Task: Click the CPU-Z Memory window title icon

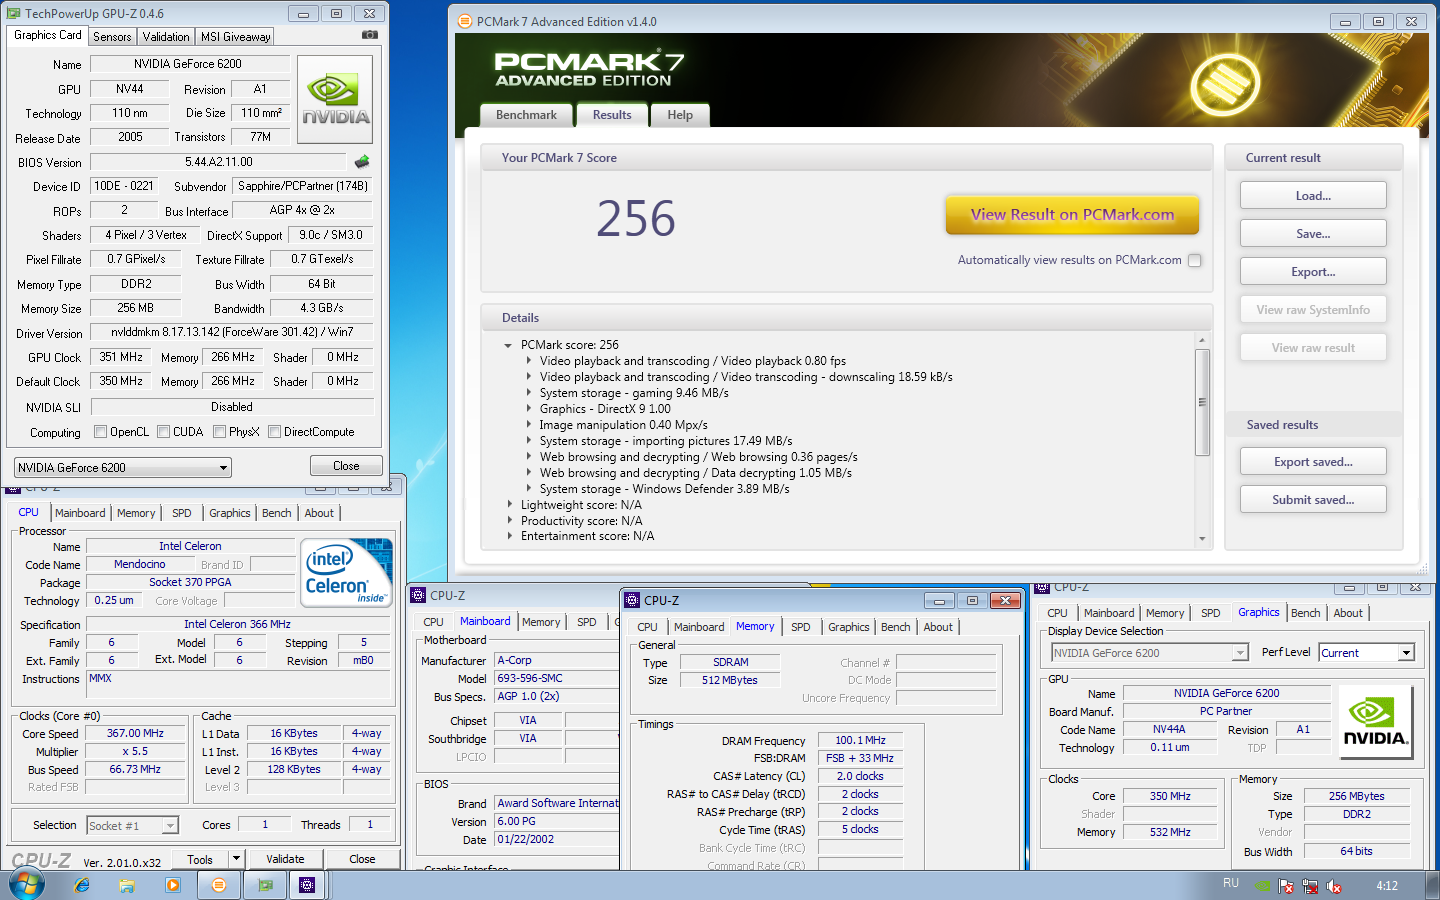Action: point(632,600)
